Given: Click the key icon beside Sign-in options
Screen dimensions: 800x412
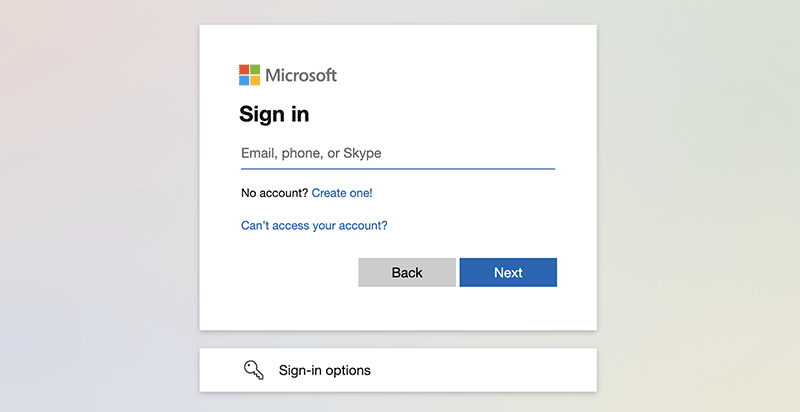Looking at the screenshot, I should click(x=253, y=370).
